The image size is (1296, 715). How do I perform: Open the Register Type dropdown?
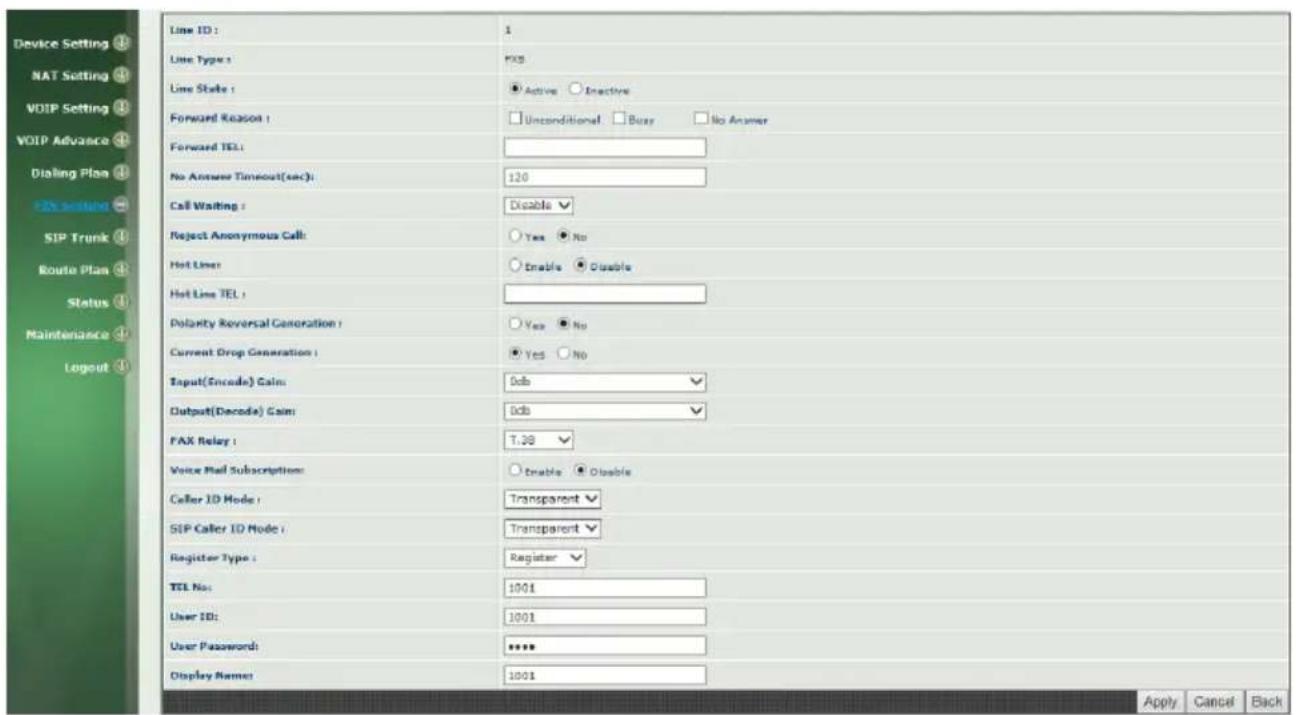coord(545,558)
